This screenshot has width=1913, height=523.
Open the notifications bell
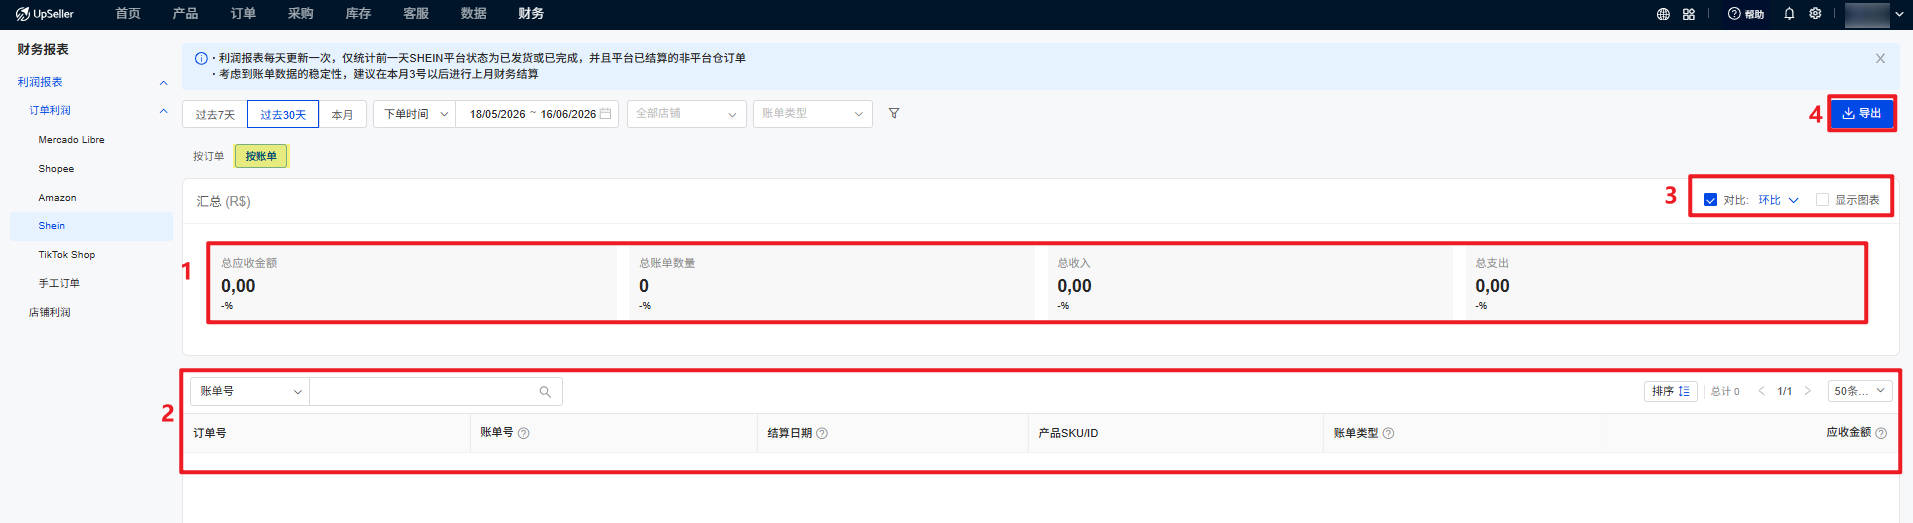(x=1789, y=14)
